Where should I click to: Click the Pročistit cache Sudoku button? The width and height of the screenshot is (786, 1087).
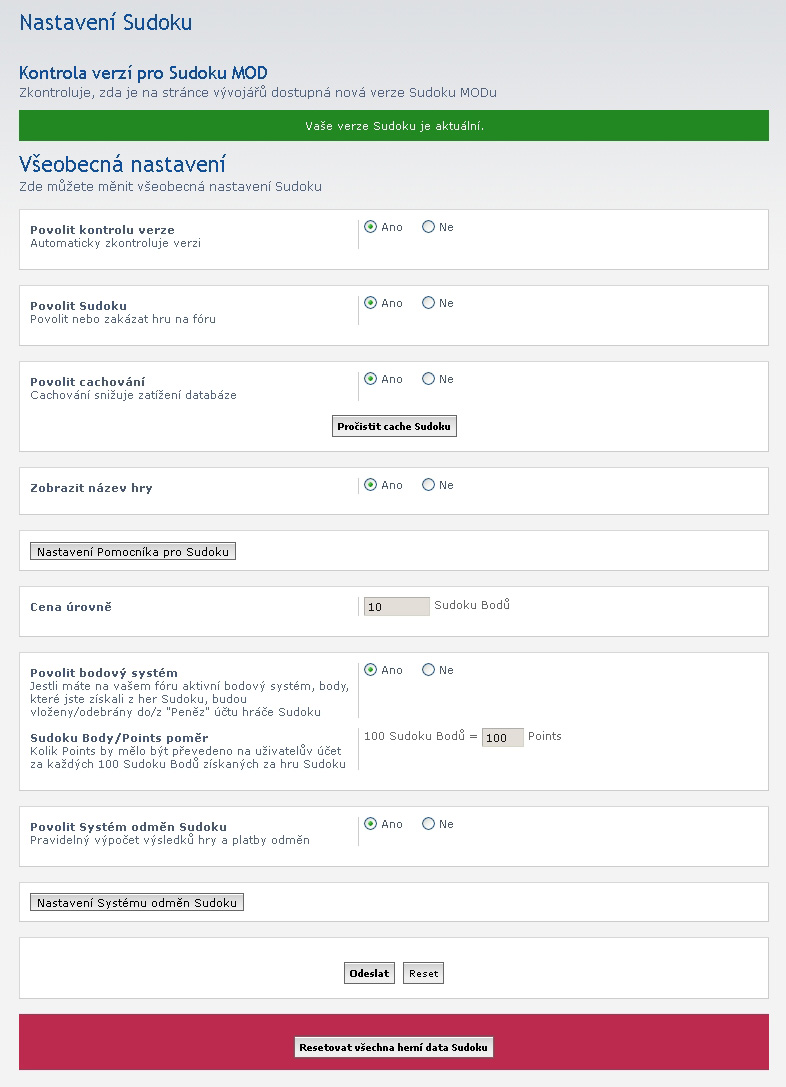coord(394,426)
